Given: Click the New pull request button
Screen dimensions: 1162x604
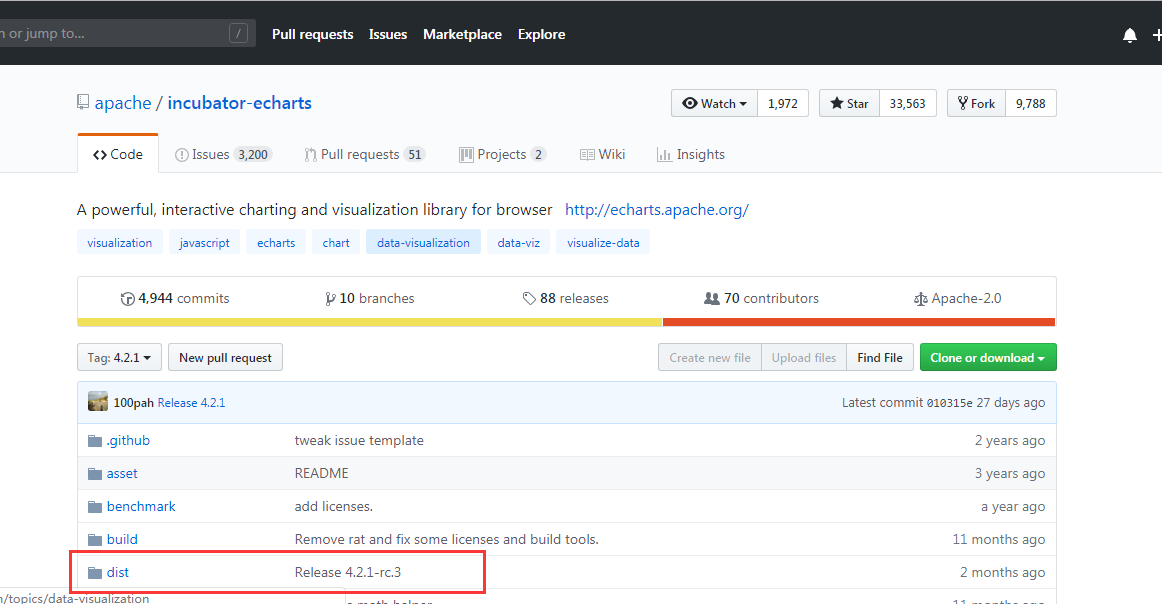Looking at the screenshot, I should click(225, 358).
